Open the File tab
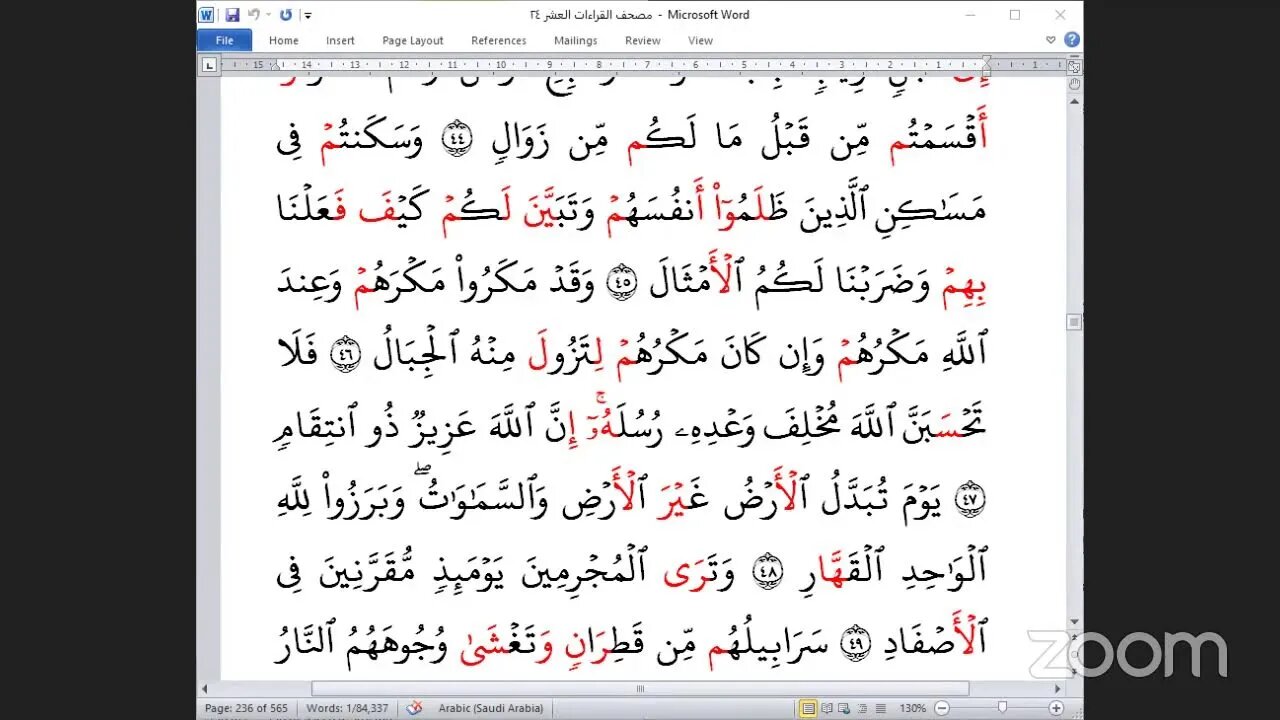Viewport: 1280px width, 720px height. point(225,40)
